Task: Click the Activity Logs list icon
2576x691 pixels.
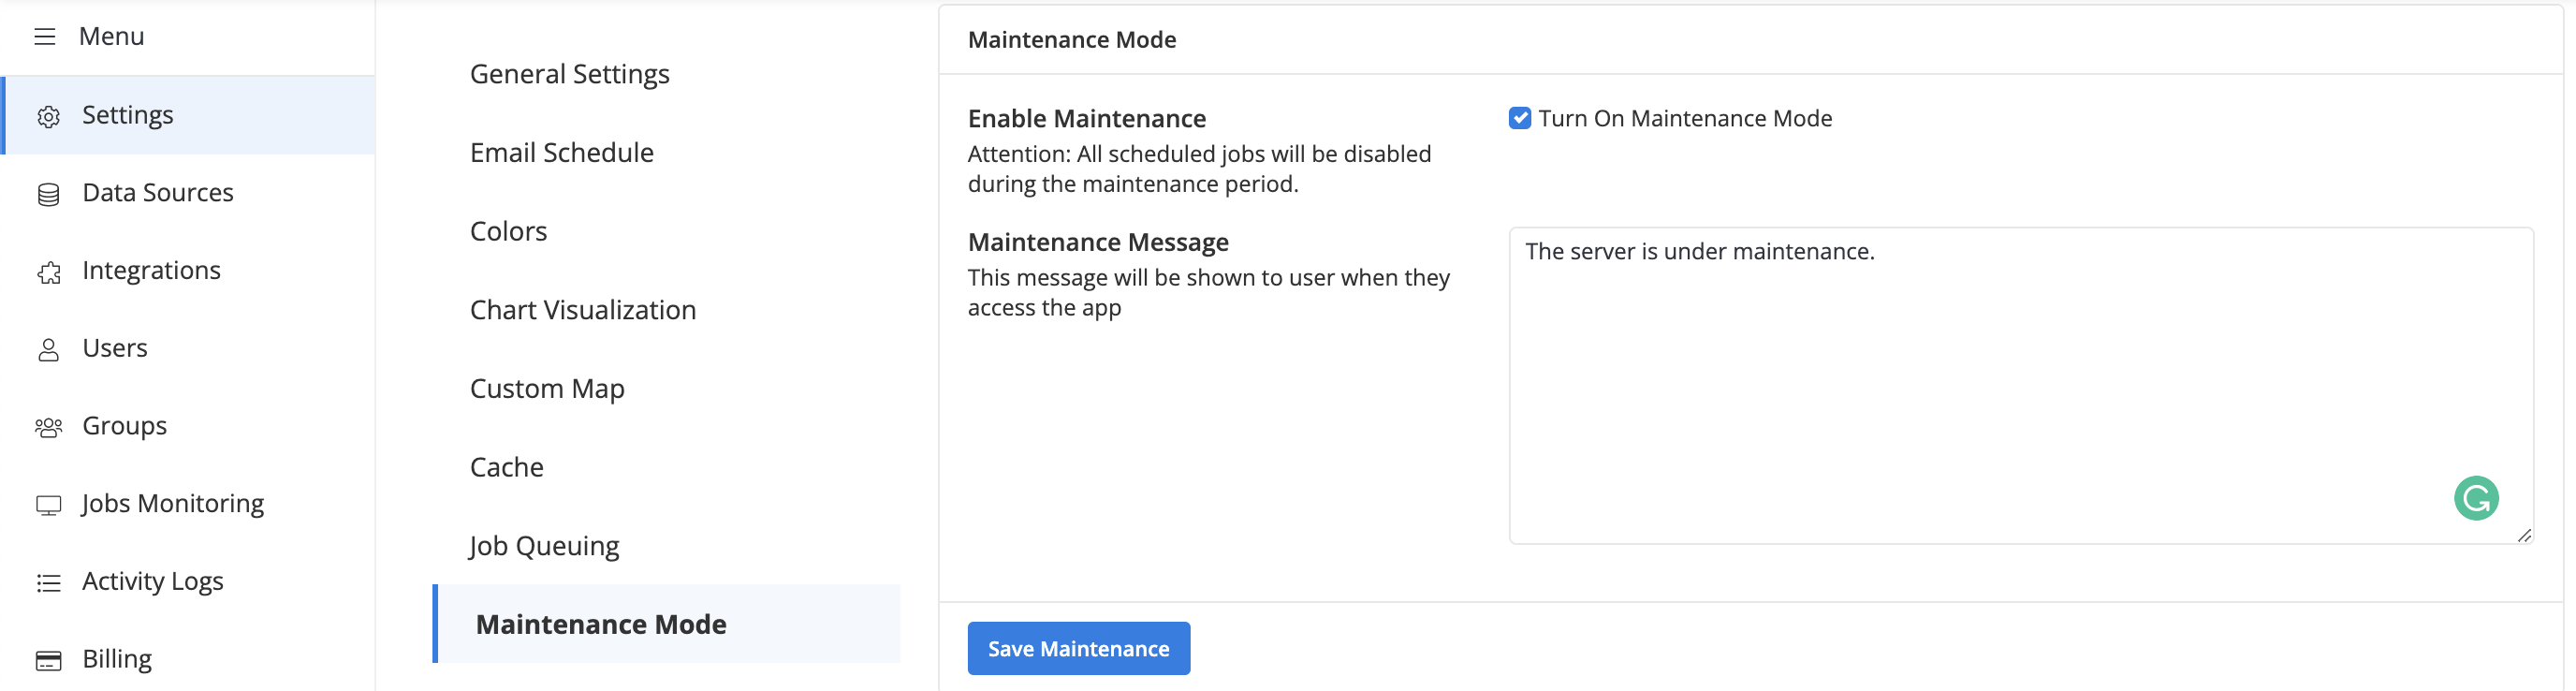Action: coord(48,582)
